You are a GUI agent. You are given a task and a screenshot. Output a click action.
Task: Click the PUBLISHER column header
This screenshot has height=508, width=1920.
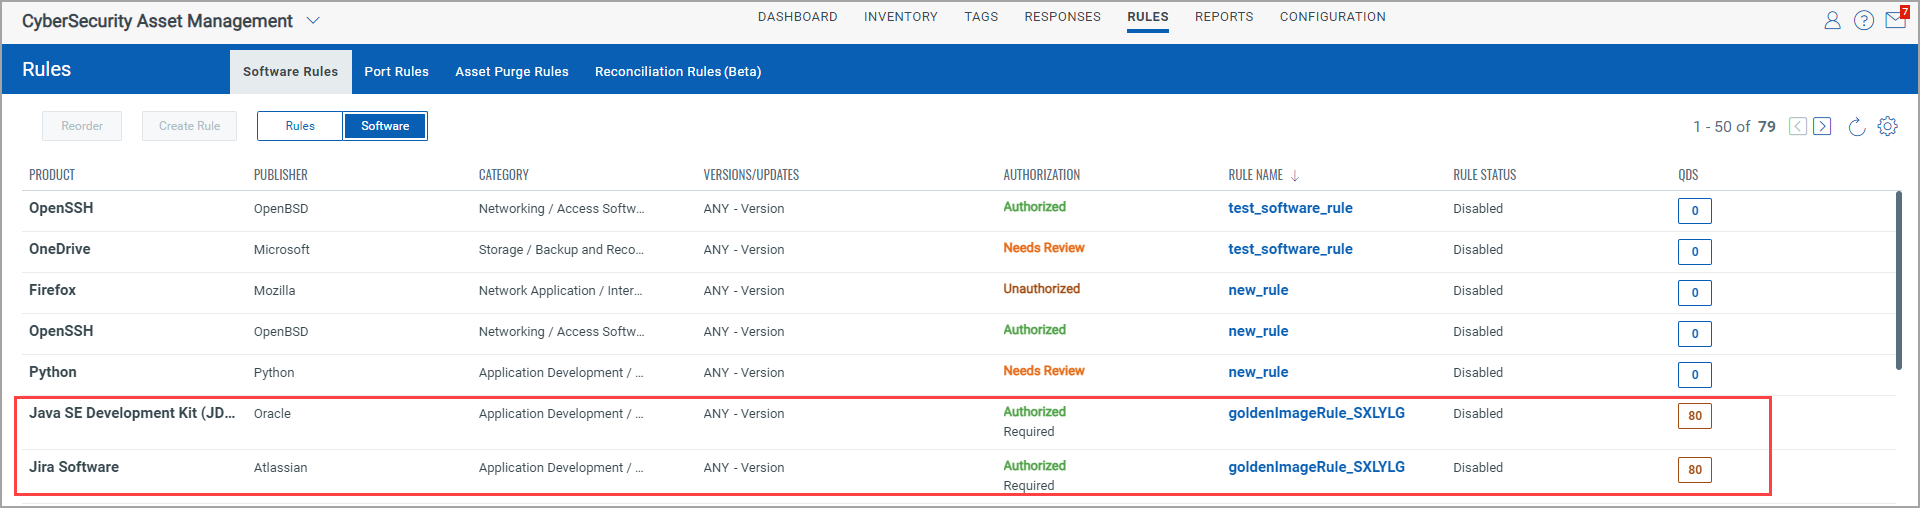[x=281, y=175]
